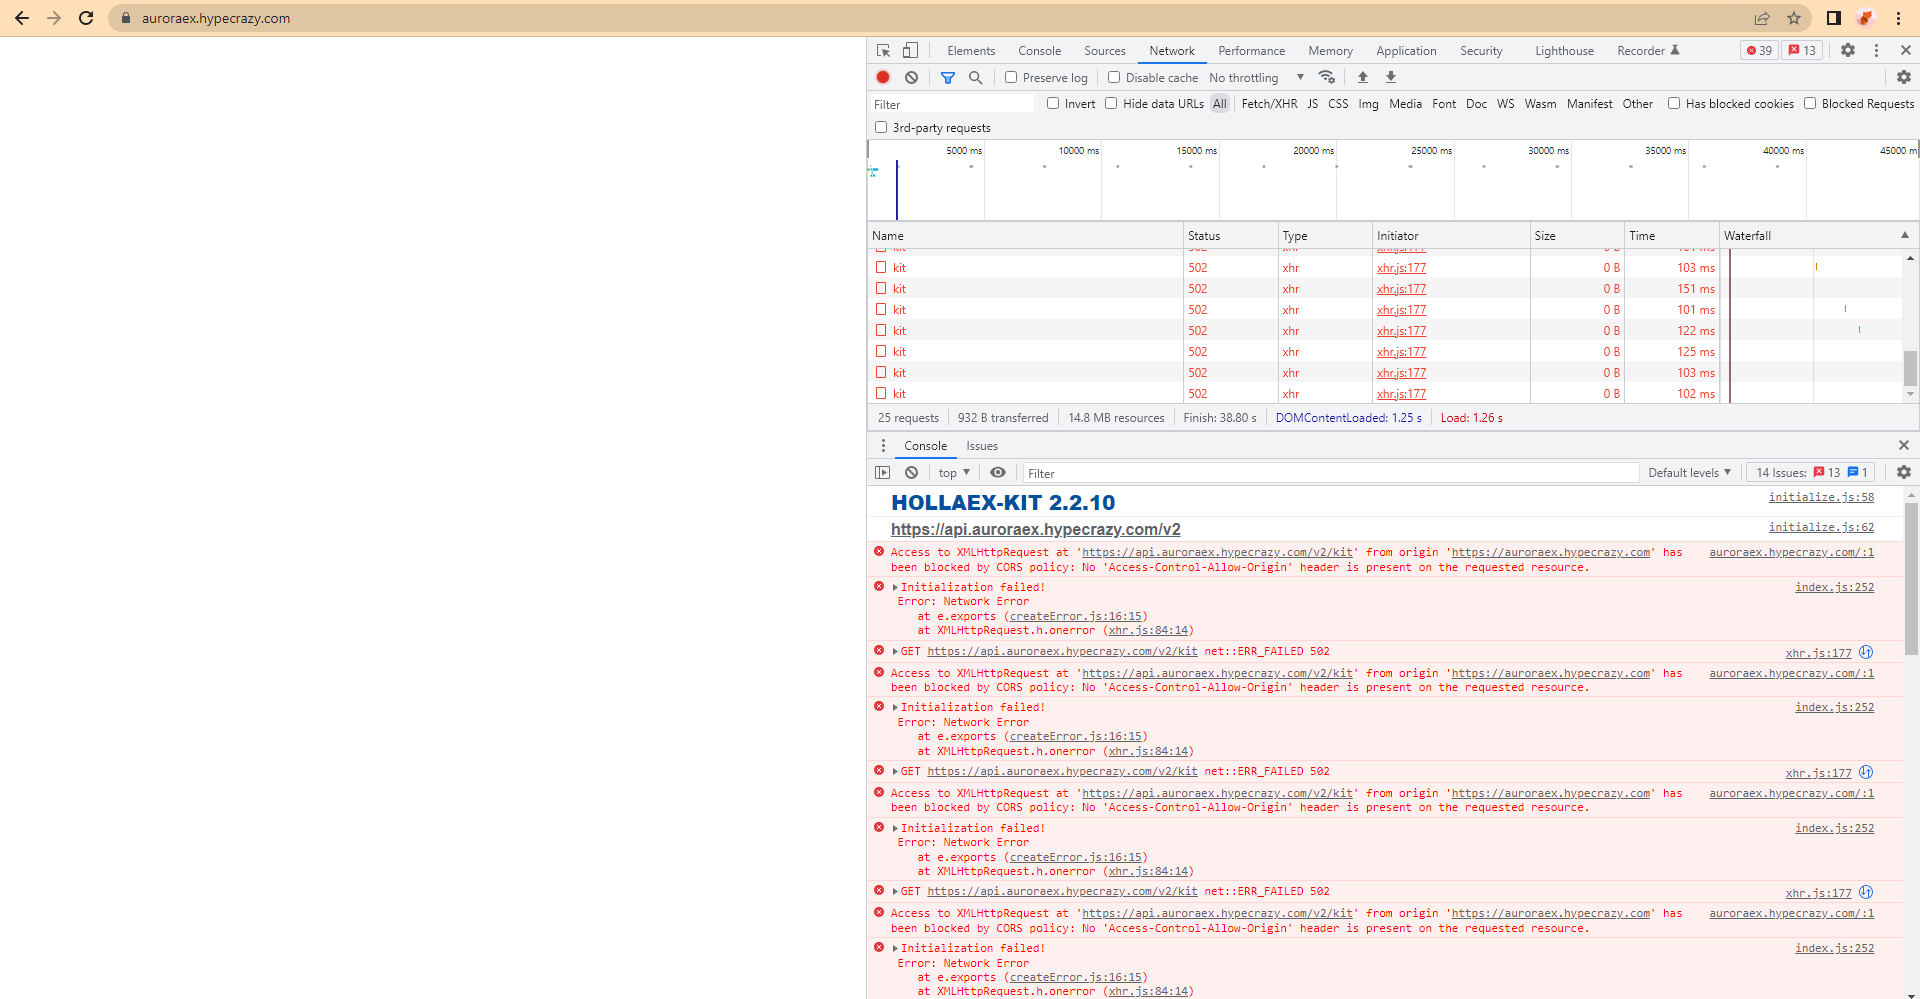The width and height of the screenshot is (1920, 999).
Task: Open the No throttling dropdown
Action: tap(1256, 77)
